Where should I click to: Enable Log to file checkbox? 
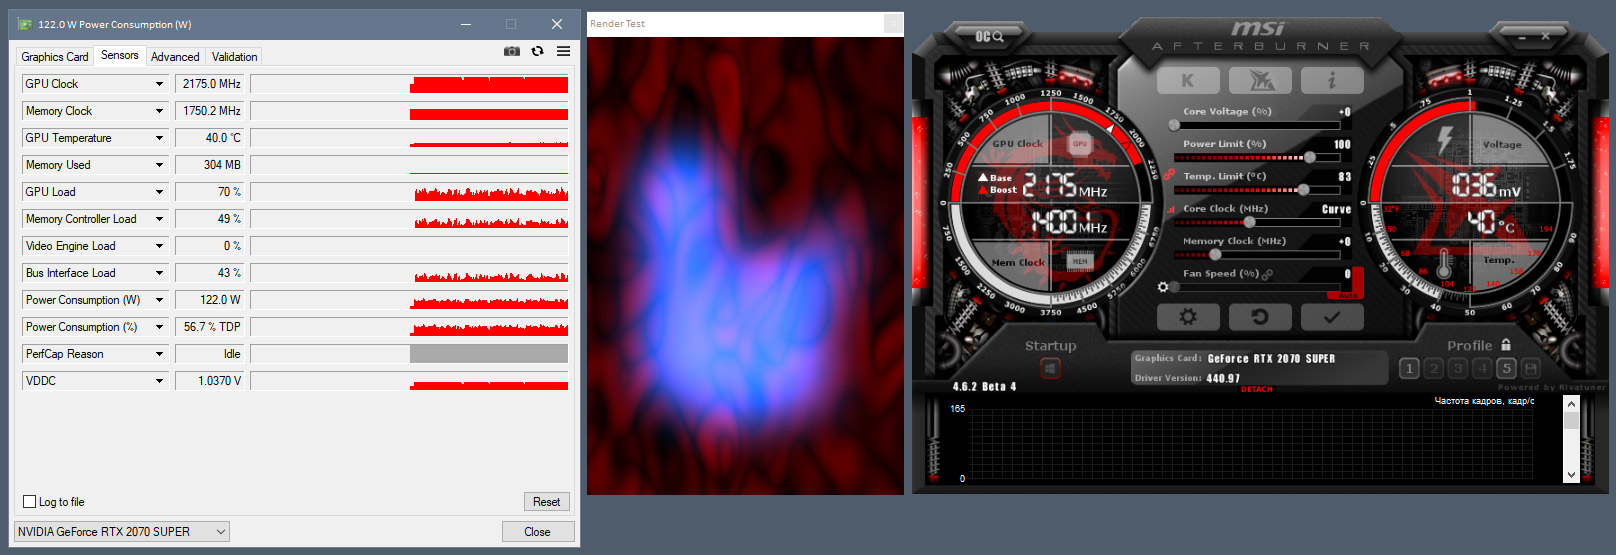(29, 502)
